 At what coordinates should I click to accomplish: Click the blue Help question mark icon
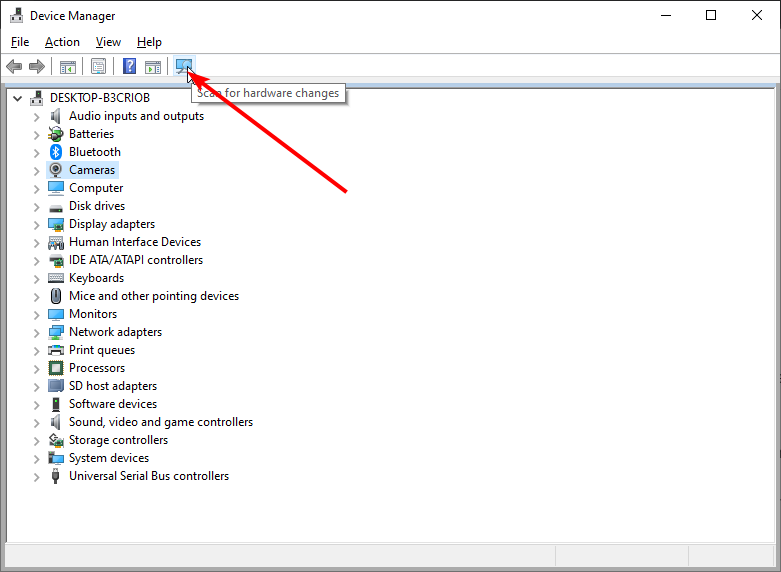pyautogui.click(x=129, y=67)
